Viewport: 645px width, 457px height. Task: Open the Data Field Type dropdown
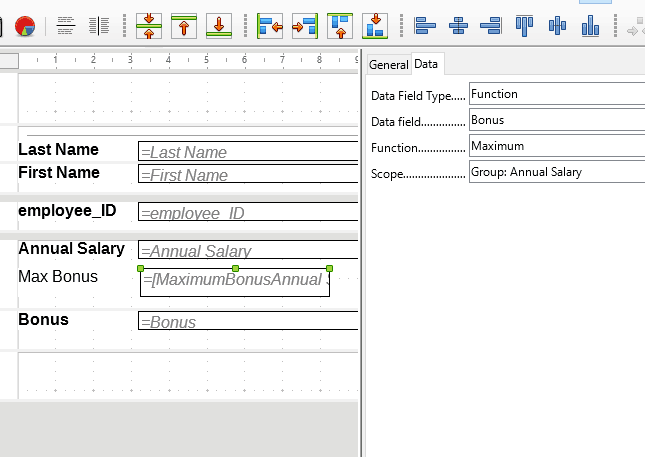click(x=557, y=94)
